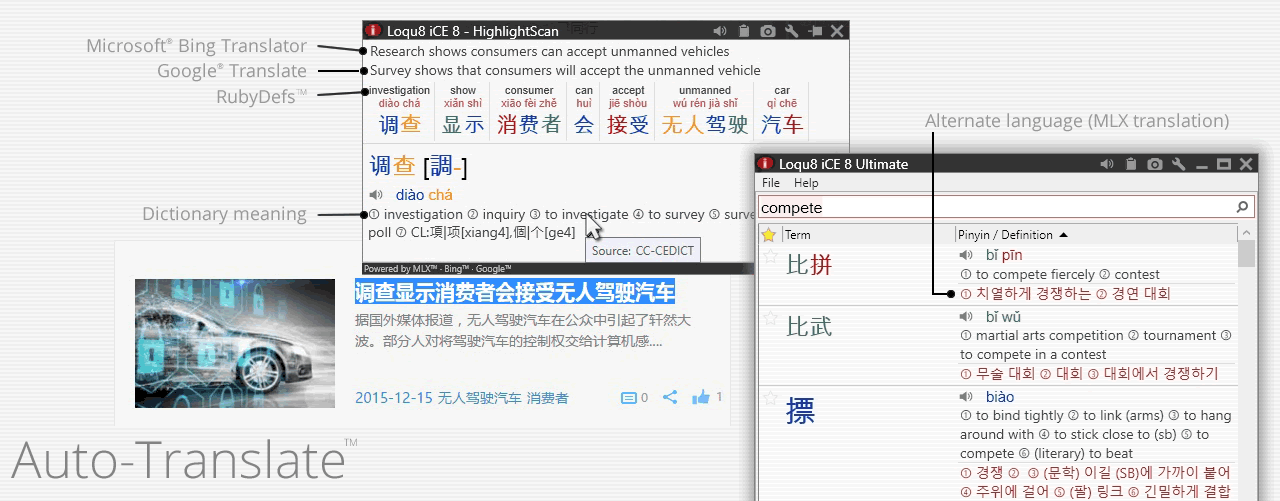
Task: Click the 调查 [調-] headword in HighlightScan
Action: [x=418, y=166]
